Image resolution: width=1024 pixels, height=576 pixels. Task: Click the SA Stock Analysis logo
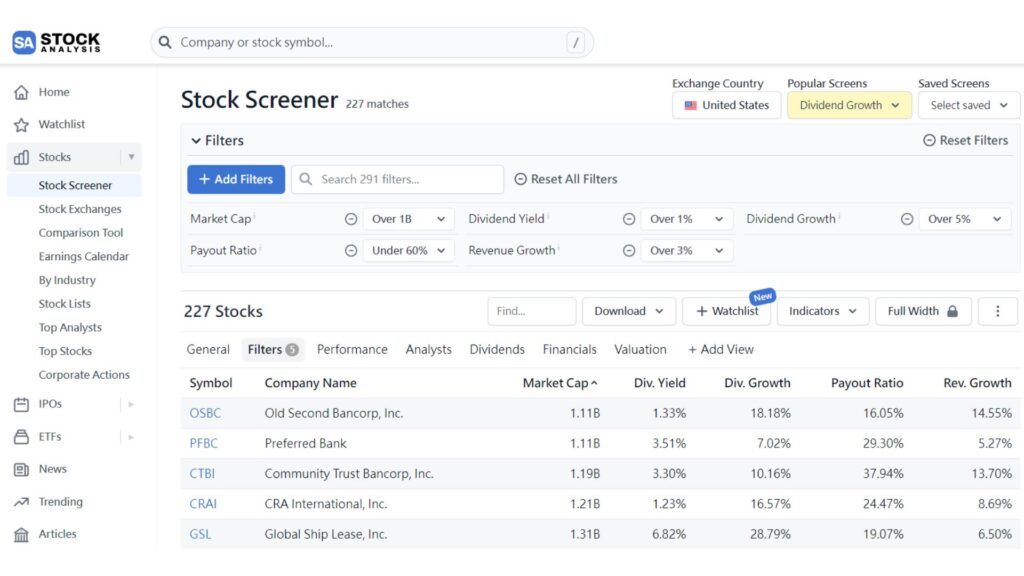[x=55, y=40]
